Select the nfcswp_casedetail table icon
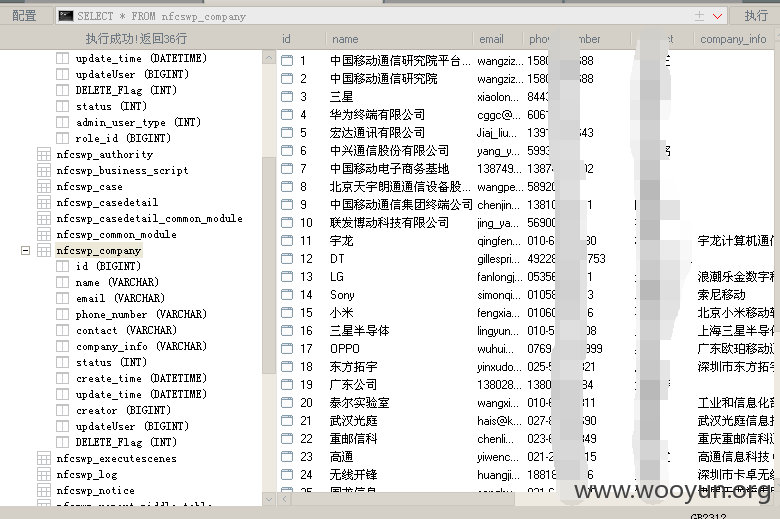This screenshot has width=780, height=519. (x=44, y=203)
